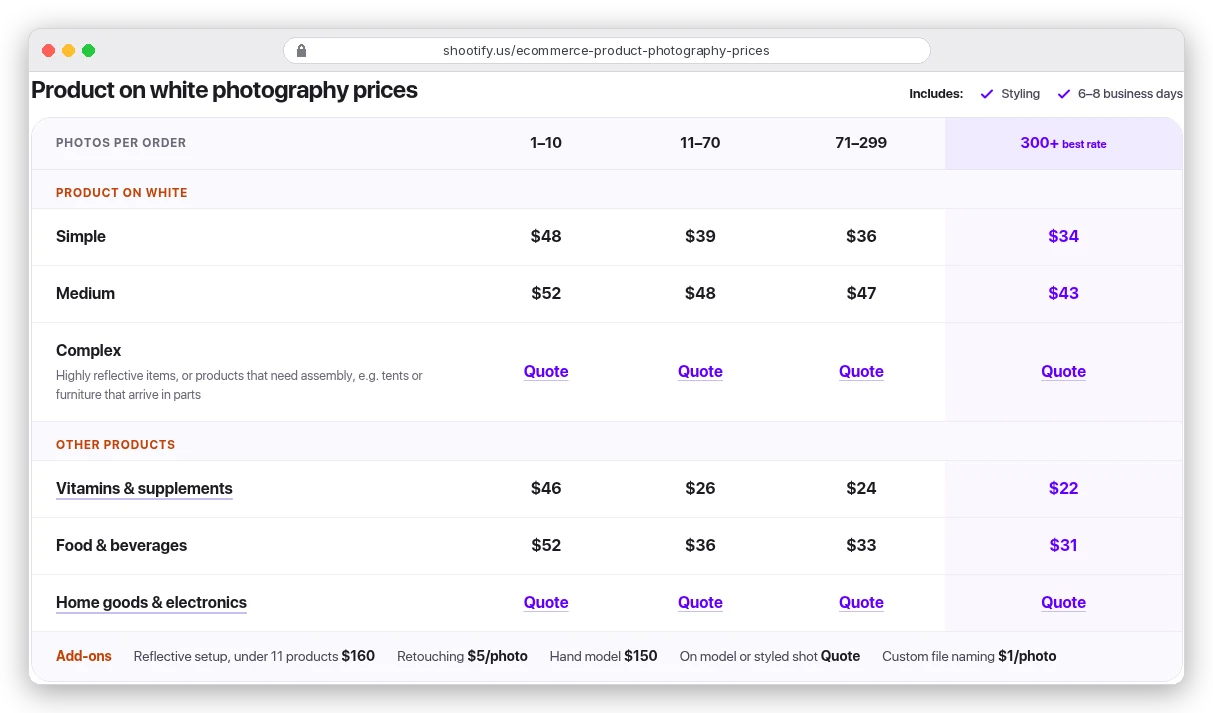Click the yellow minimize window button
This screenshot has height=713, width=1213.
[68, 51]
